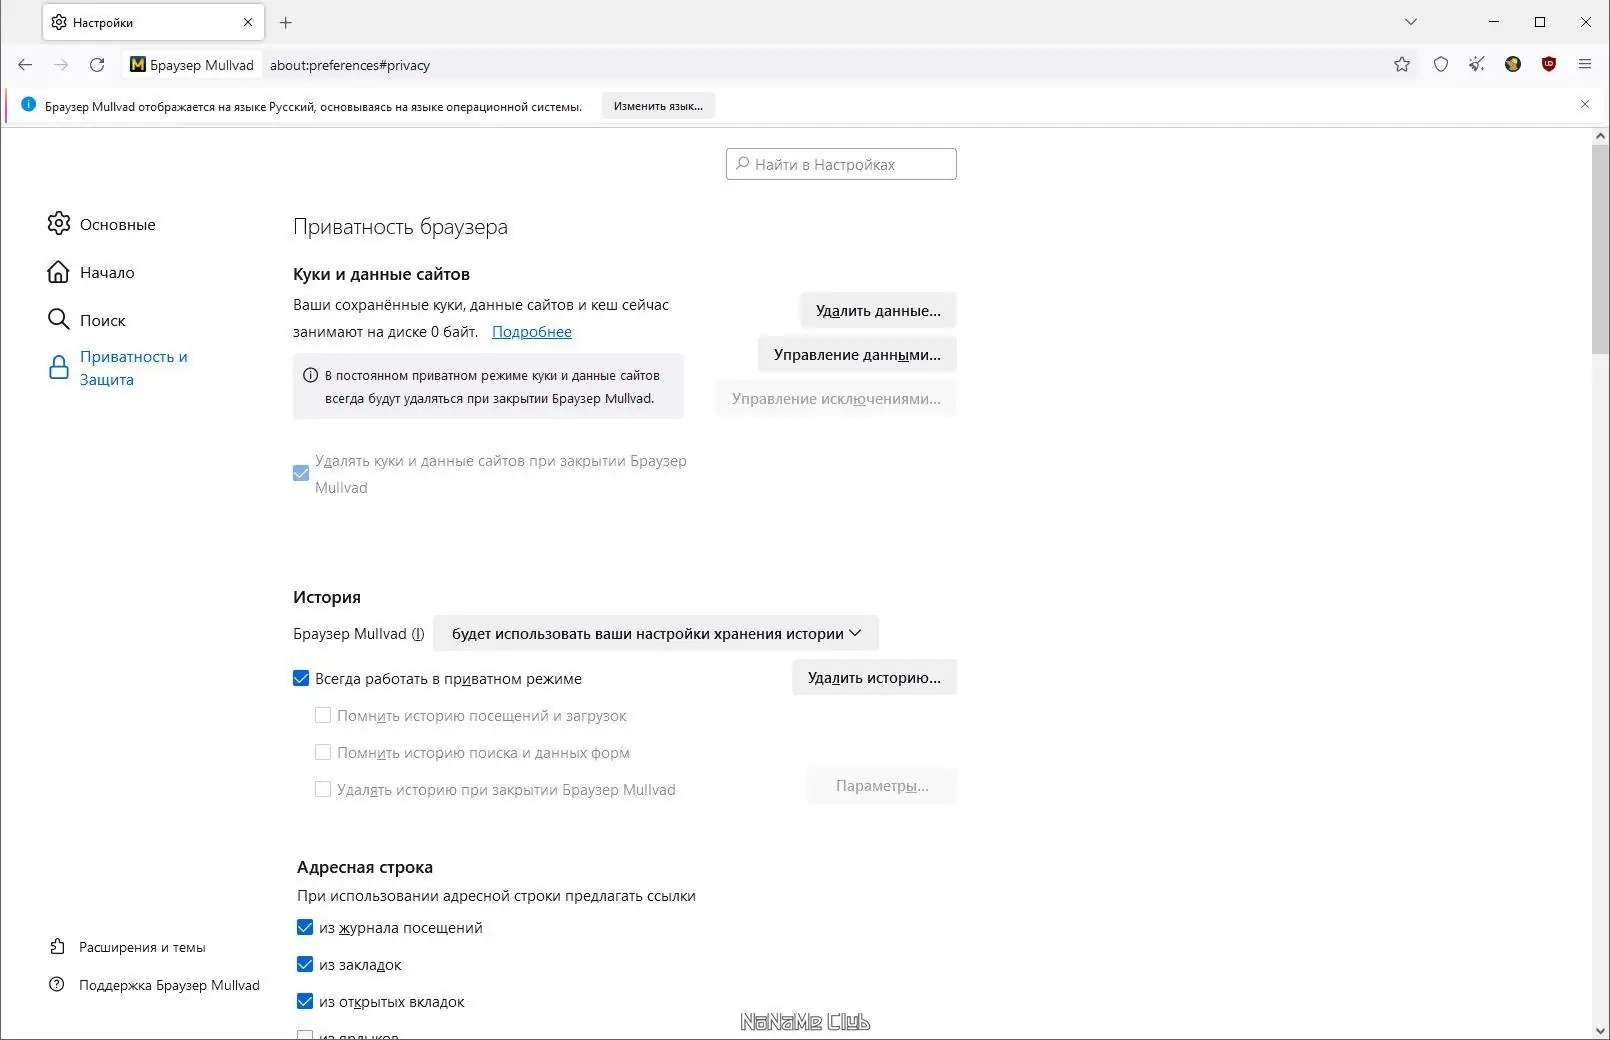
Task: Click the new identity sparkle icon
Action: point(1477,65)
